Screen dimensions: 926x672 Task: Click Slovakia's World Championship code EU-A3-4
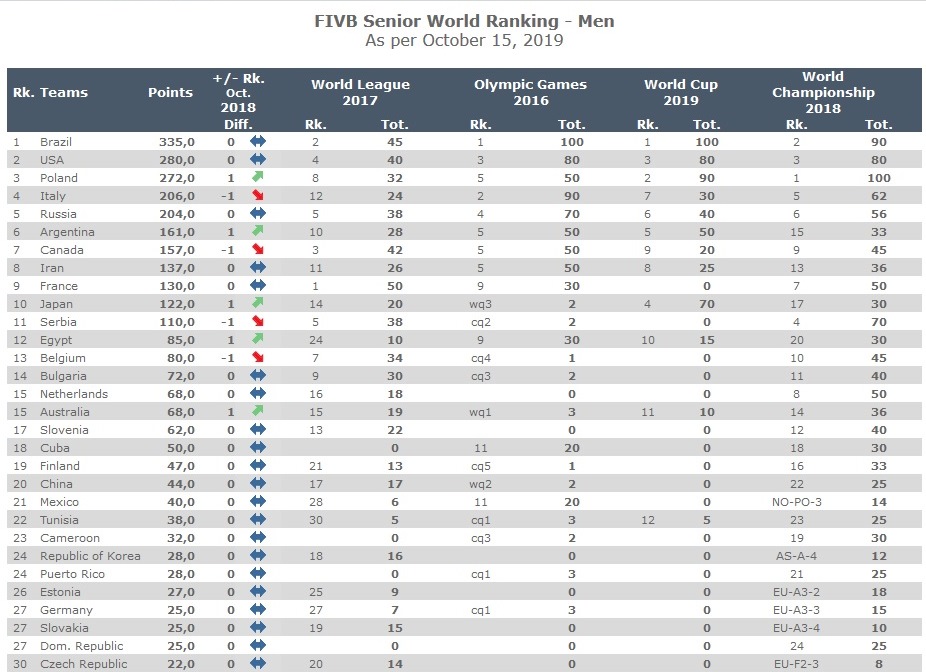[x=797, y=628]
